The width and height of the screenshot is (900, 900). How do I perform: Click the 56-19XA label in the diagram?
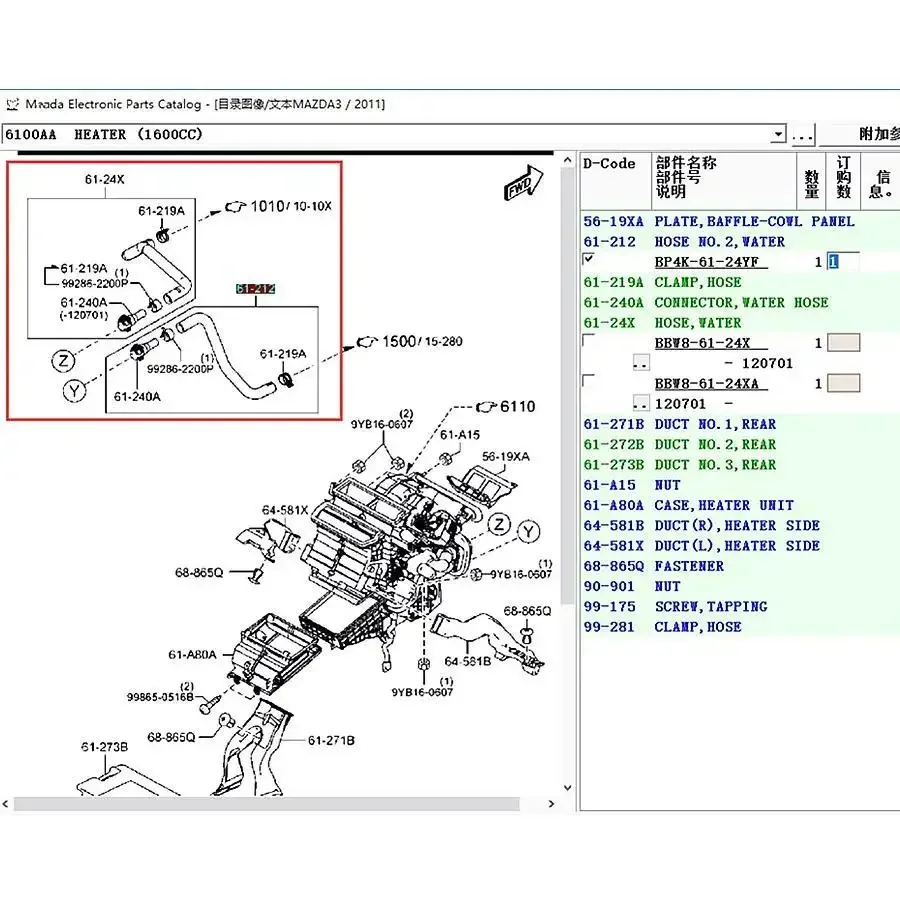506,457
